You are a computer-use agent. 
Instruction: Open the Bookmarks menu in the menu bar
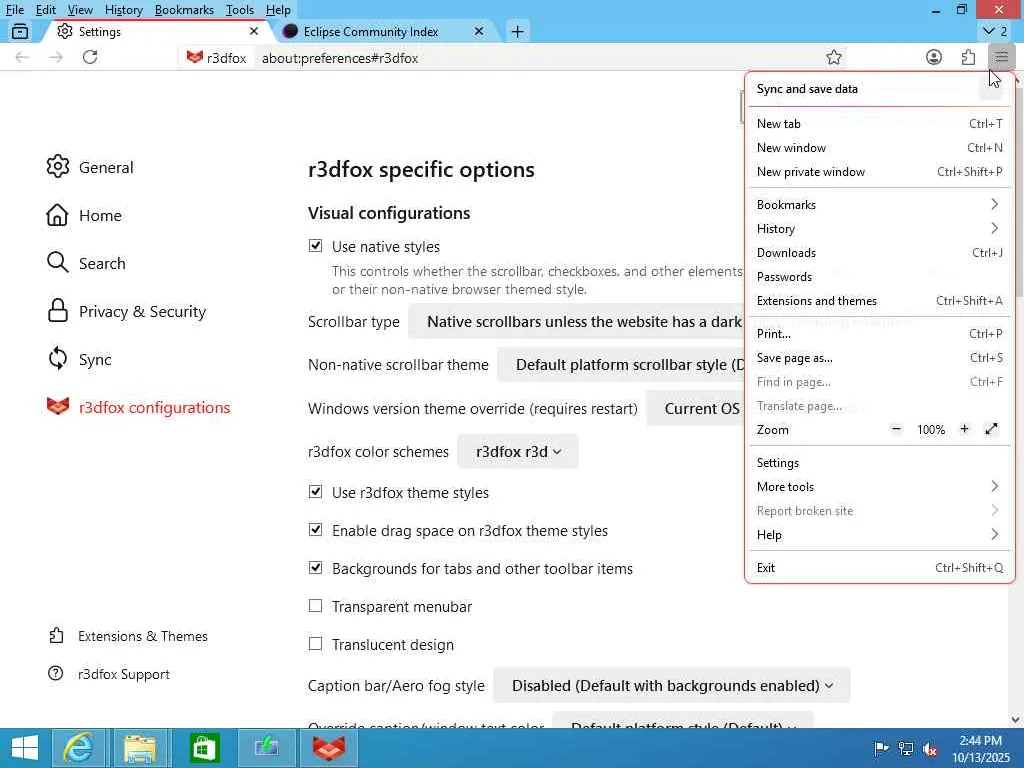click(x=184, y=10)
